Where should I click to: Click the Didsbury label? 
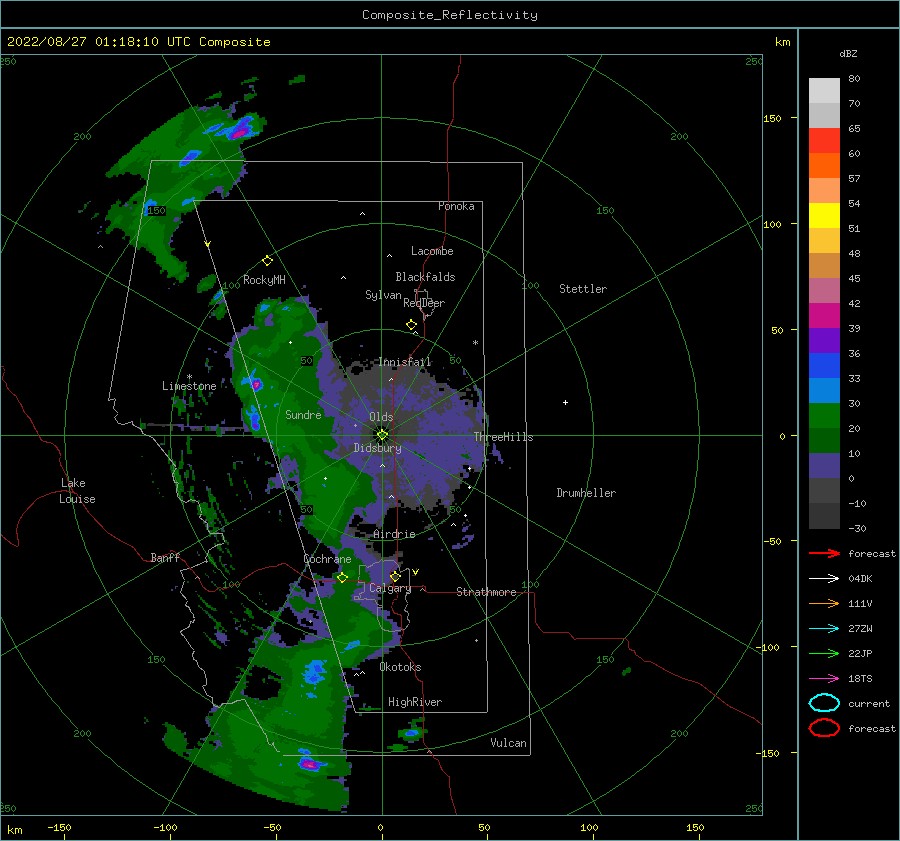pyautogui.click(x=377, y=448)
